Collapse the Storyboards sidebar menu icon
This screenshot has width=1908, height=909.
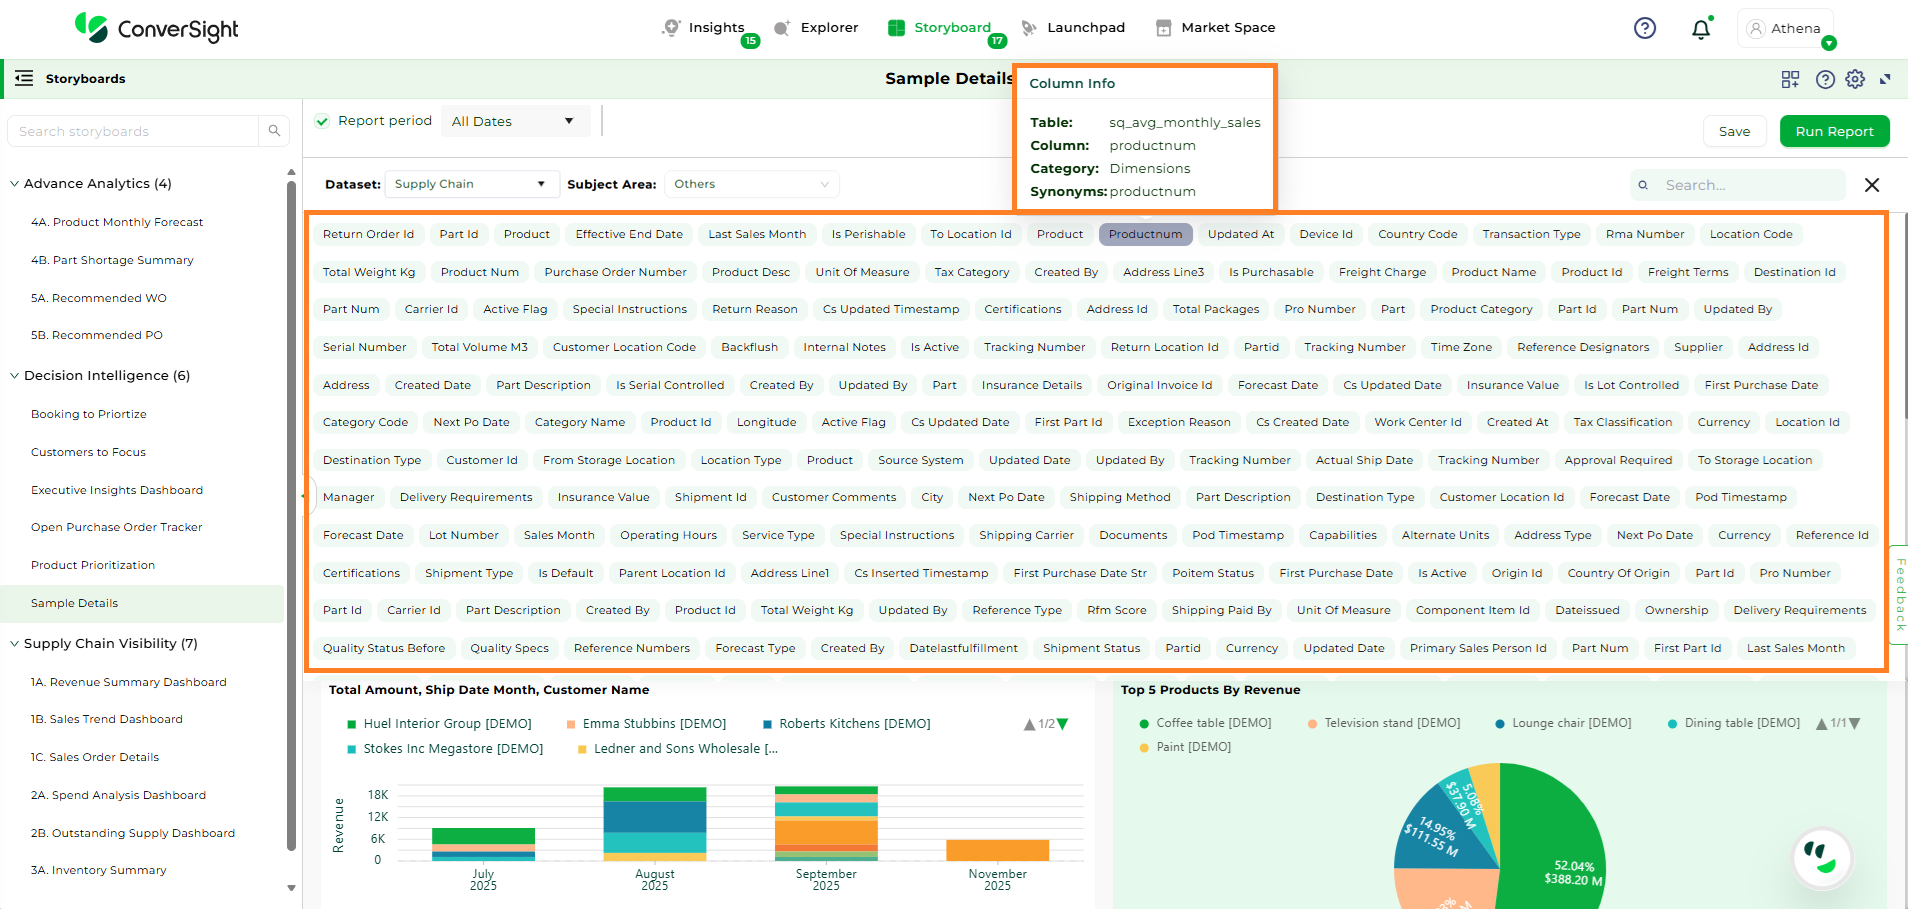pos(24,78)
